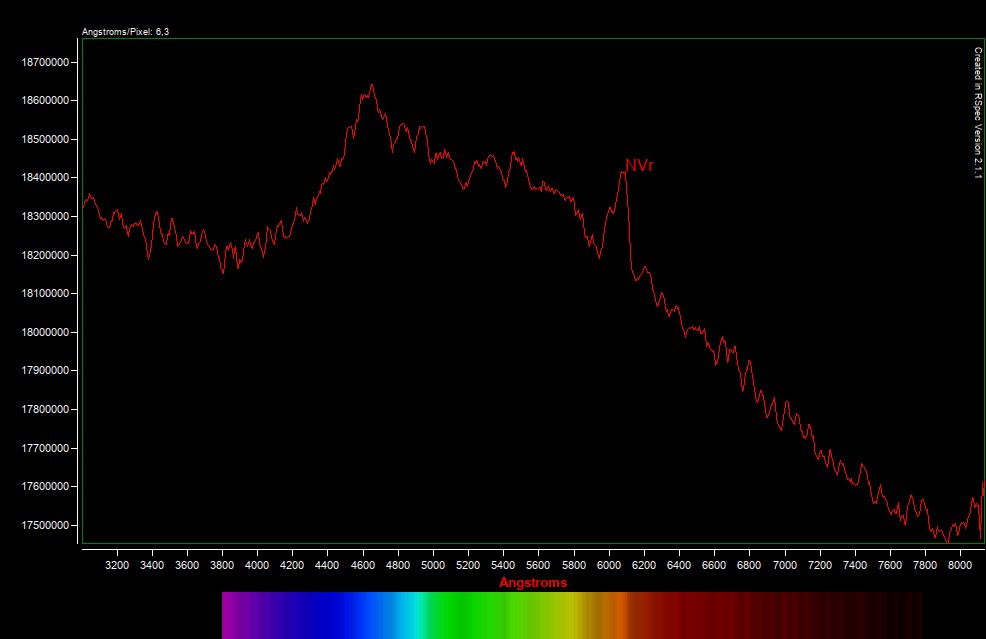Select the Angstroms/Pixel: 6,3 label
The width and height of the screenshot is (986, 639).
click(125, 32)
